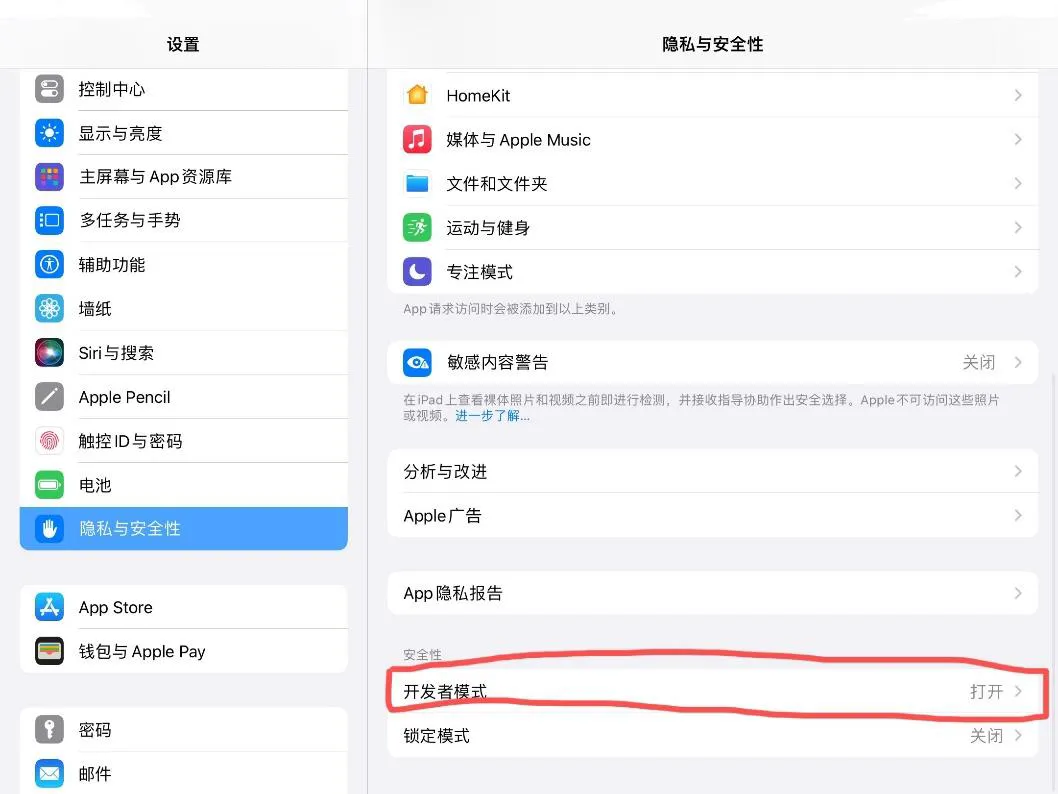Open Battery settings from the sidebar icon

49,485
